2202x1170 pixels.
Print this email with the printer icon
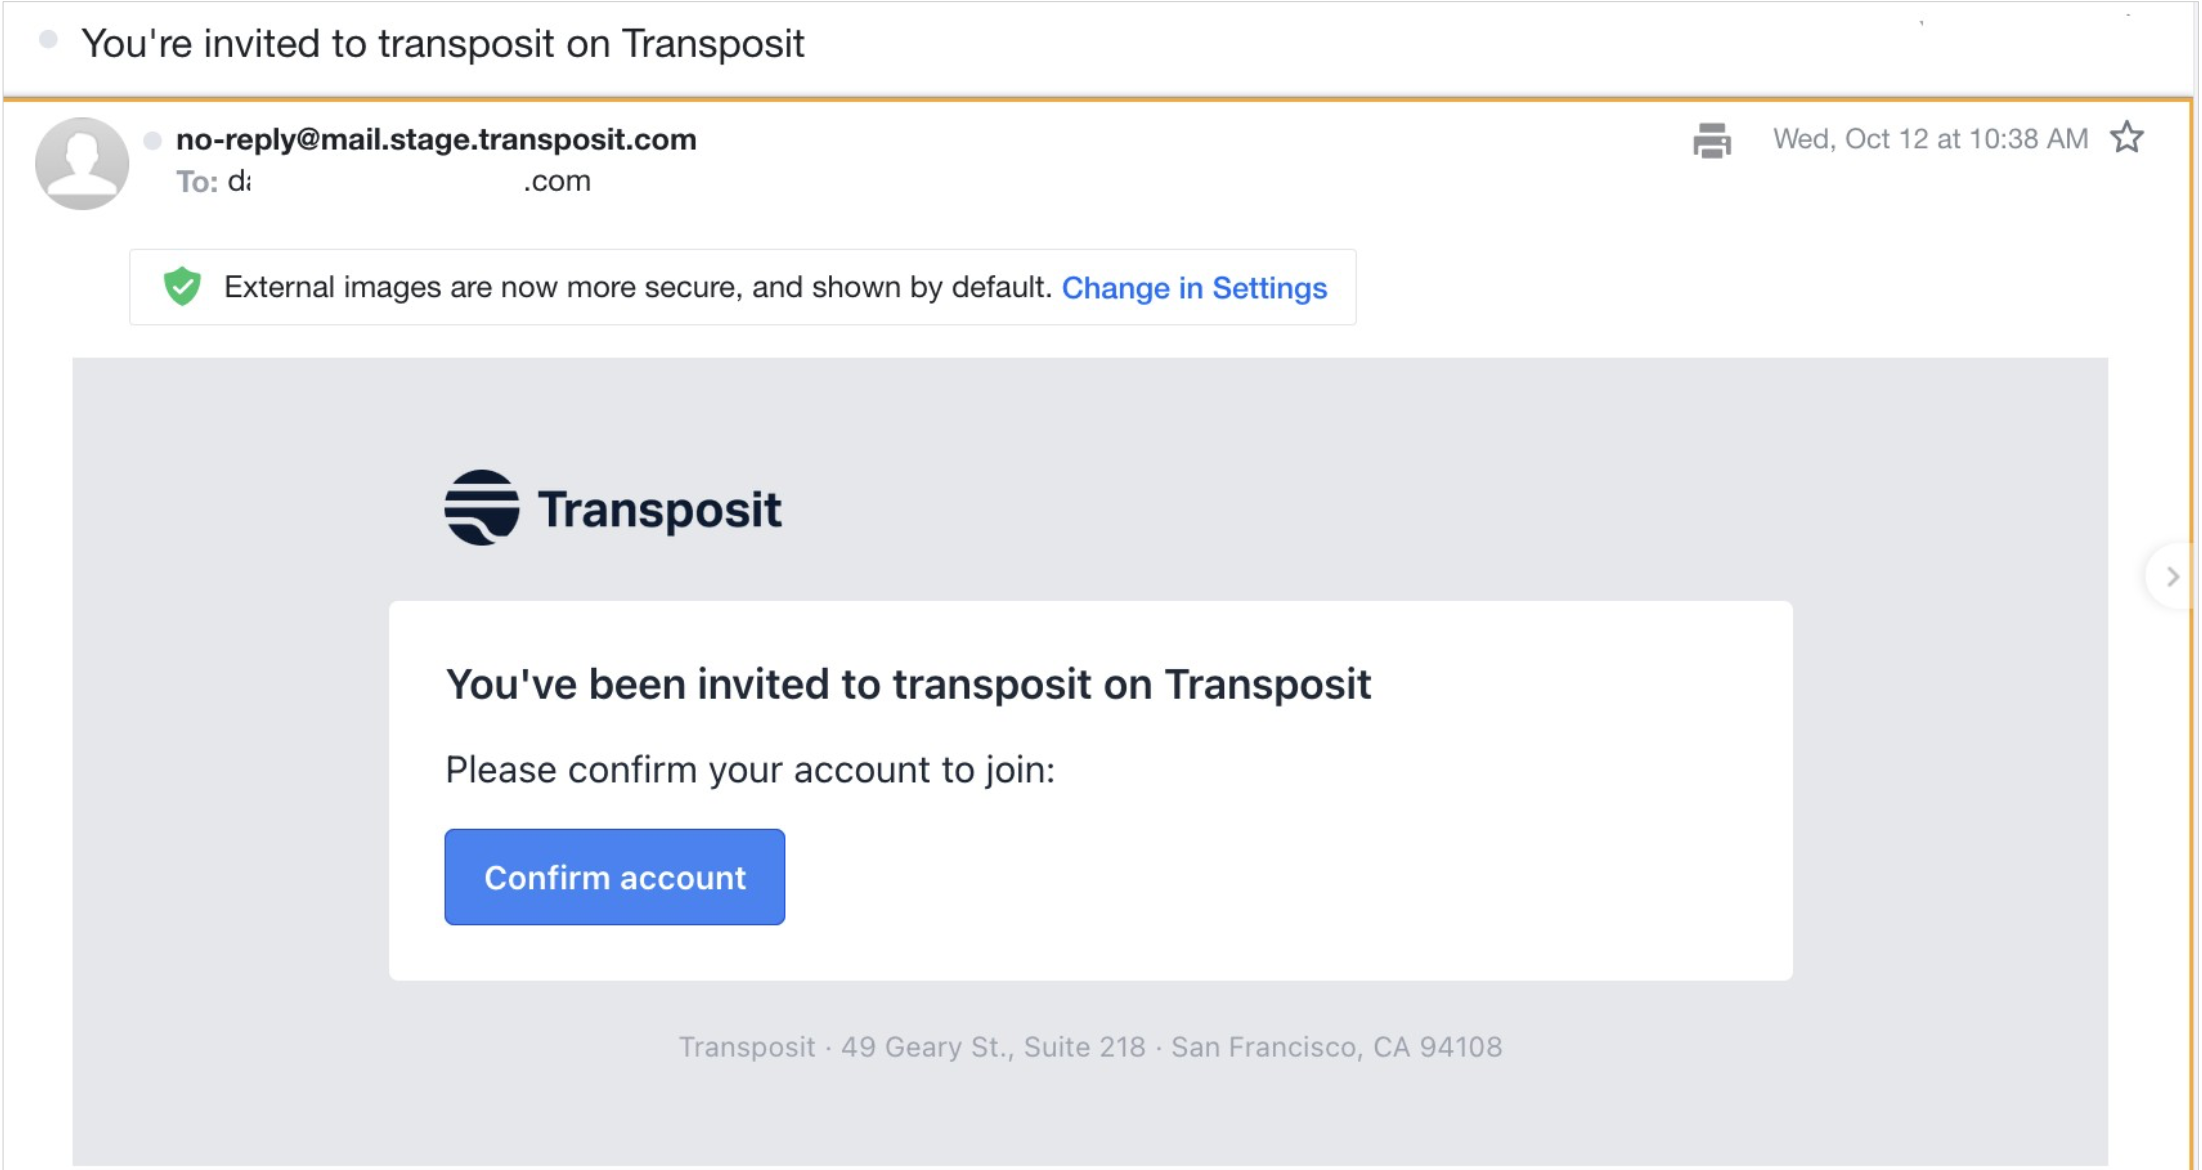(x=1711, y=140)
